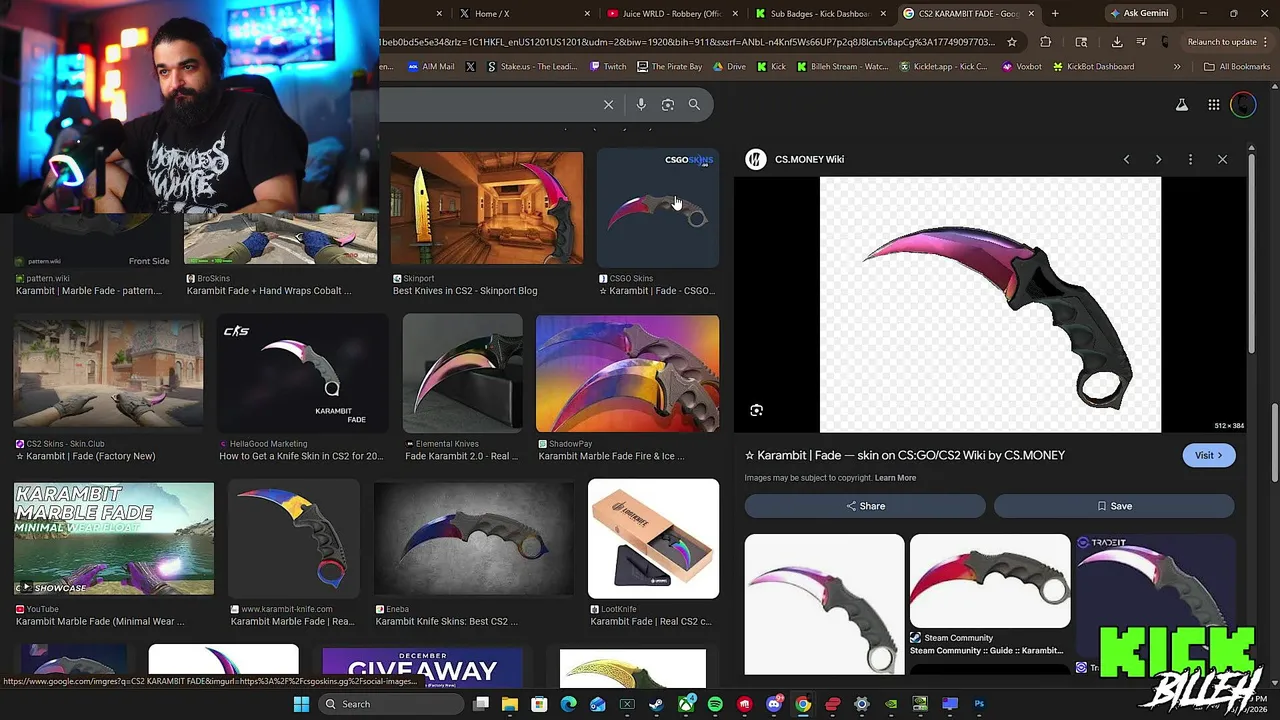Open Google Lens search by image

[x=668, y=104]
